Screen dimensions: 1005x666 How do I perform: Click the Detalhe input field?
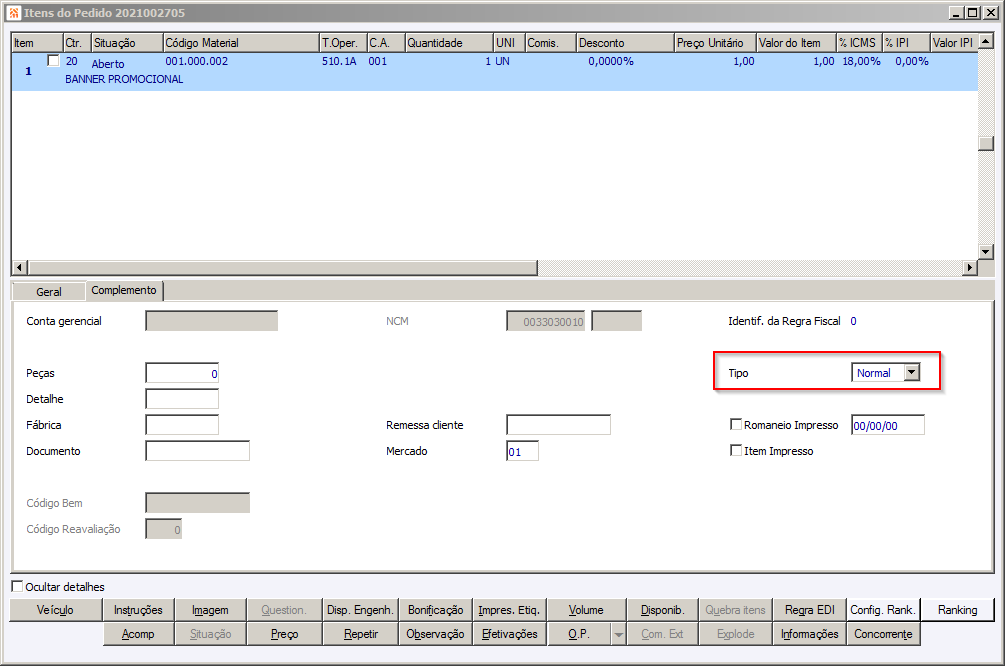(x=182, y=399)
